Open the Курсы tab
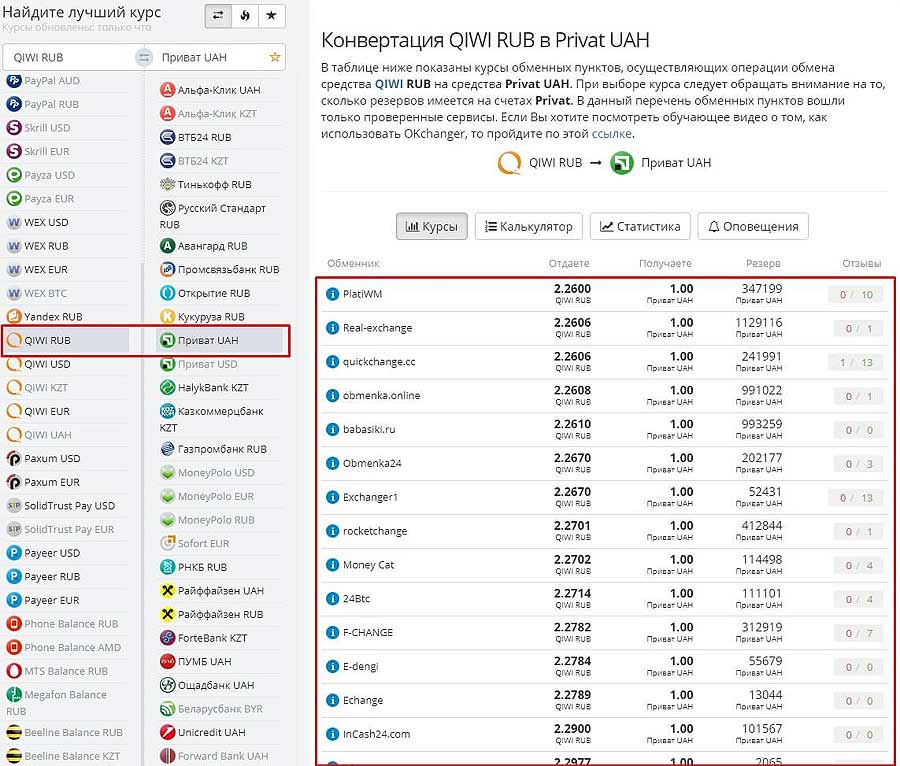 coord(432,227)
